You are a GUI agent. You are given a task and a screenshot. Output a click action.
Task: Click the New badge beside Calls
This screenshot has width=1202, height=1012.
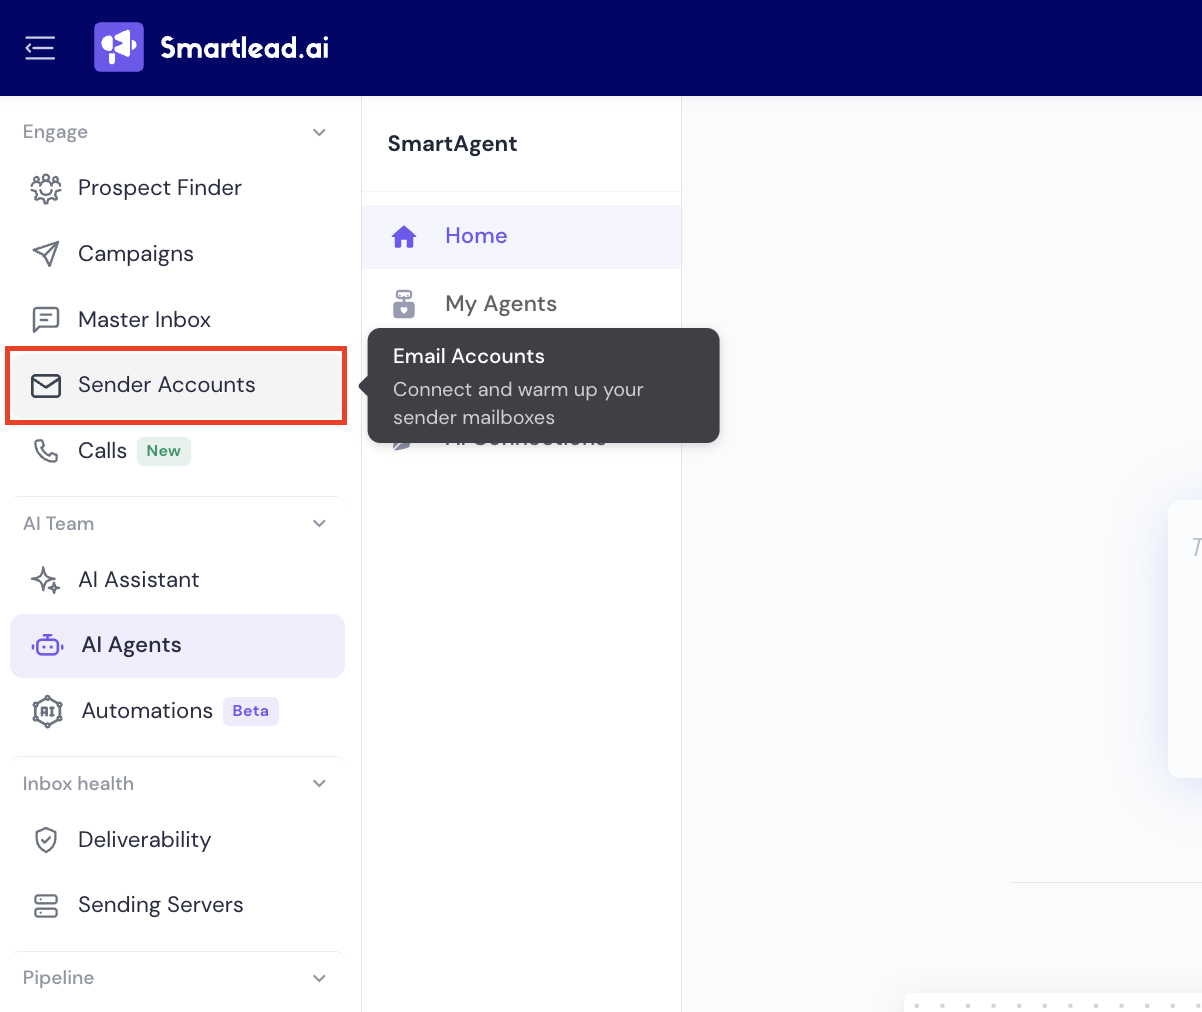163,451
